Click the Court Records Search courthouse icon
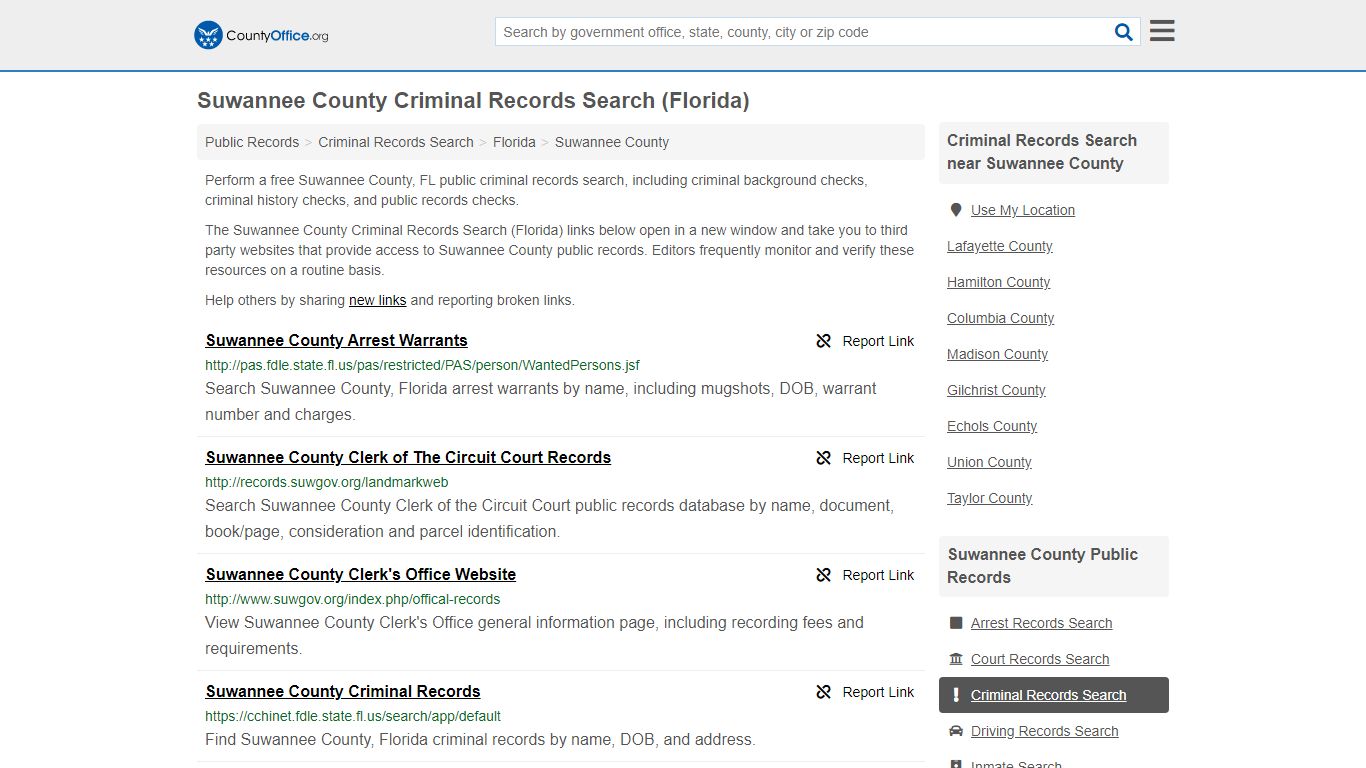The image size is (1366, 768). pos(956,659)
